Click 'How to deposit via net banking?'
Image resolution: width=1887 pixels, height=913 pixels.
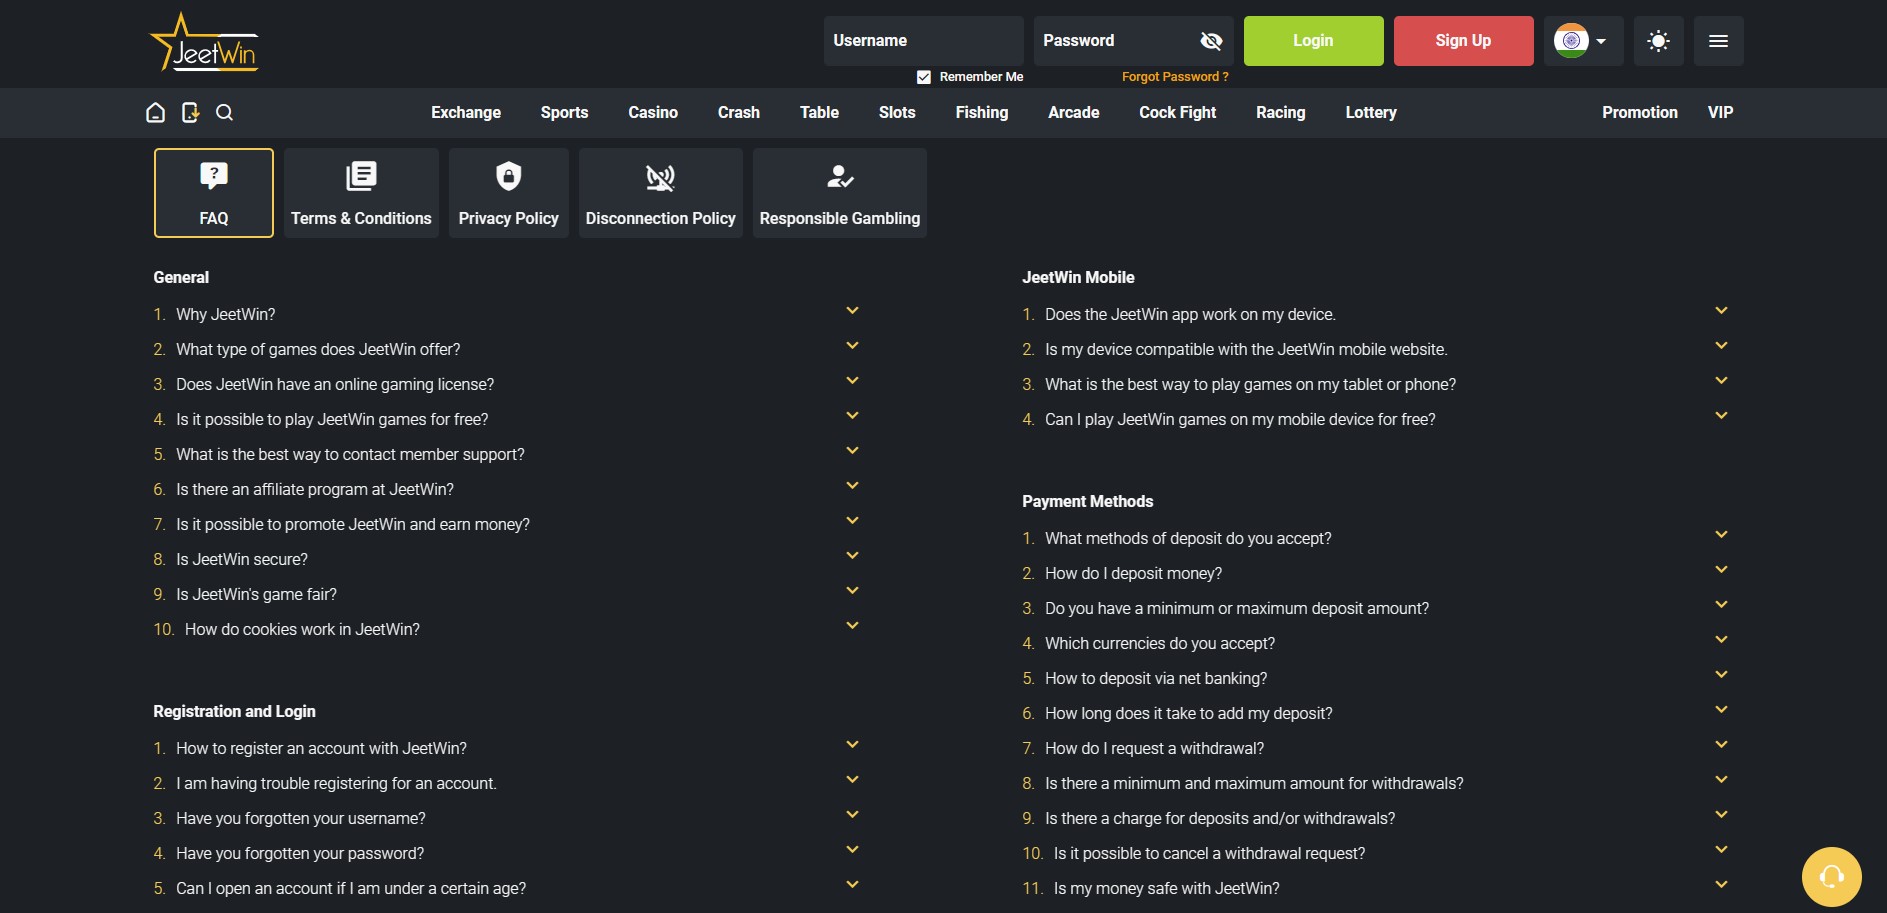pos(1156,679)
